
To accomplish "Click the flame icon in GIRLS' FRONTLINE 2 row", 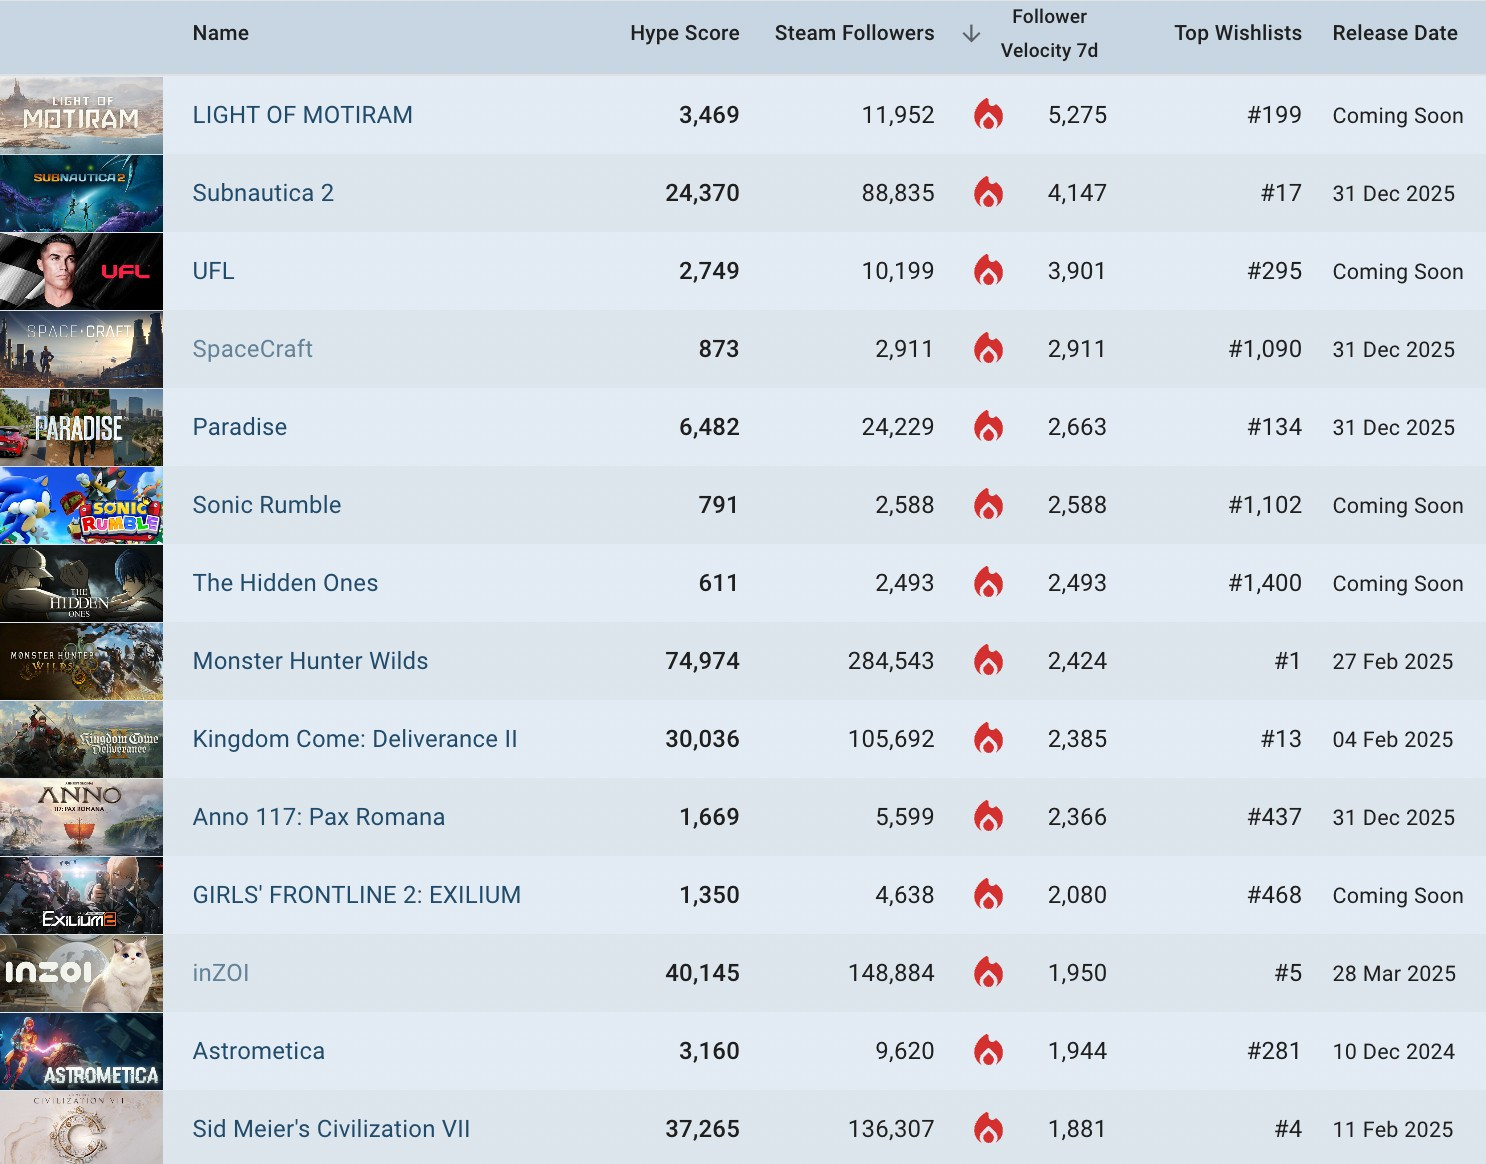I will point(988,895).
